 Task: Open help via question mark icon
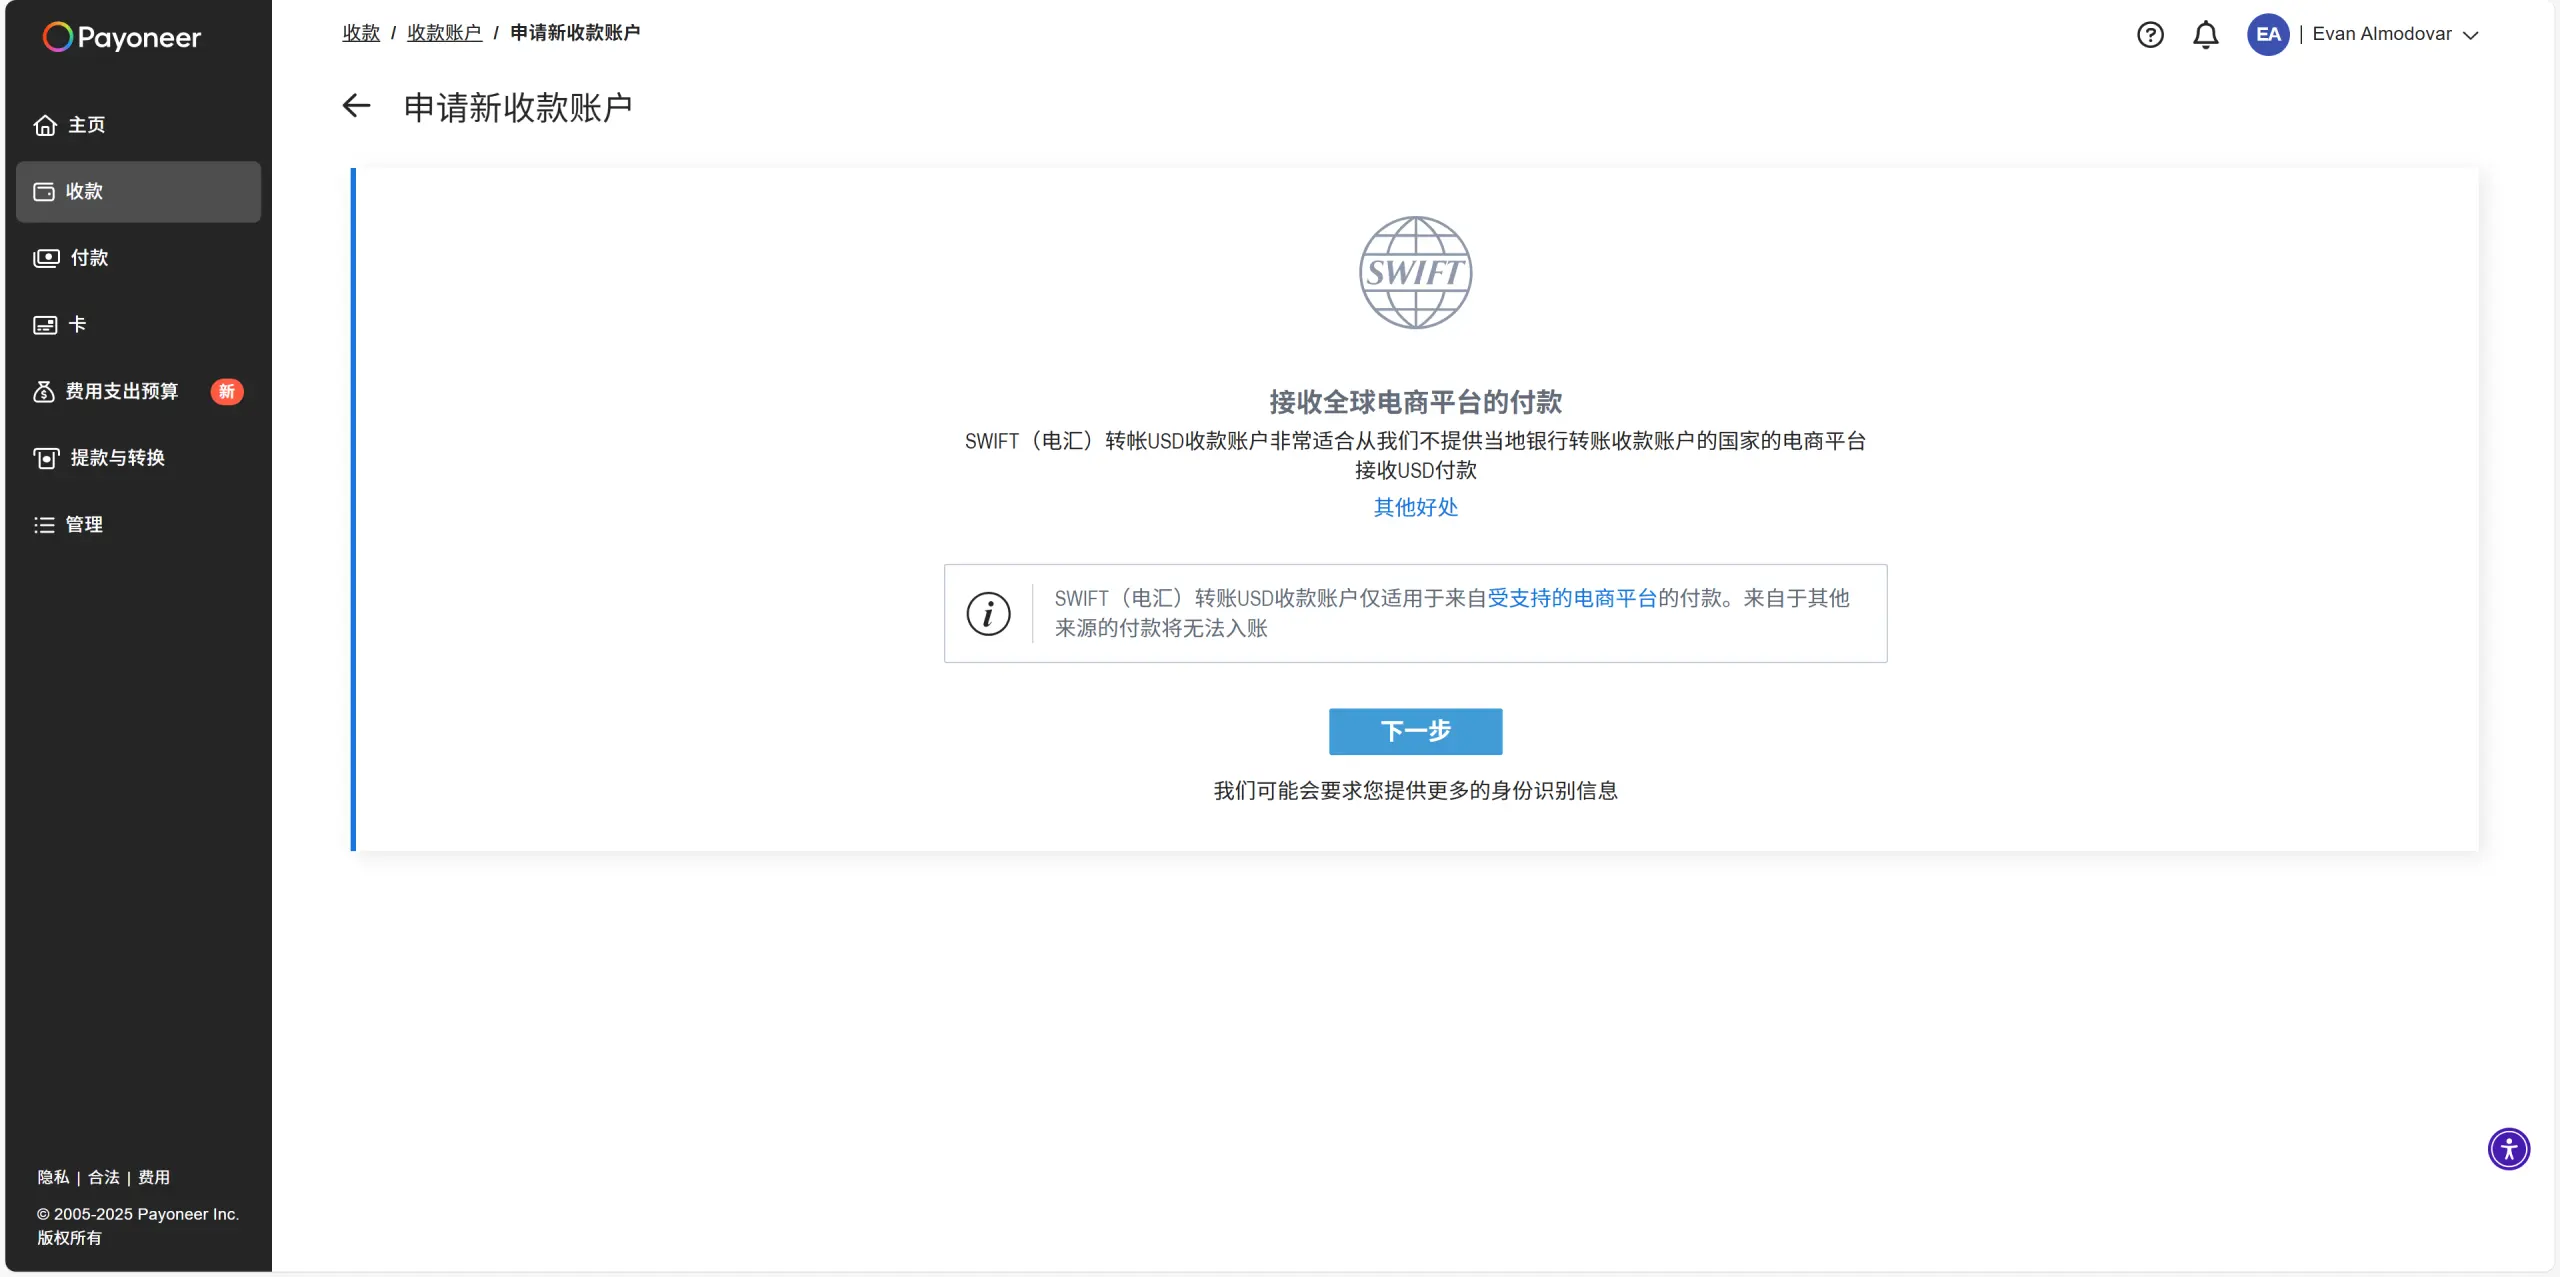[2150, 35]
